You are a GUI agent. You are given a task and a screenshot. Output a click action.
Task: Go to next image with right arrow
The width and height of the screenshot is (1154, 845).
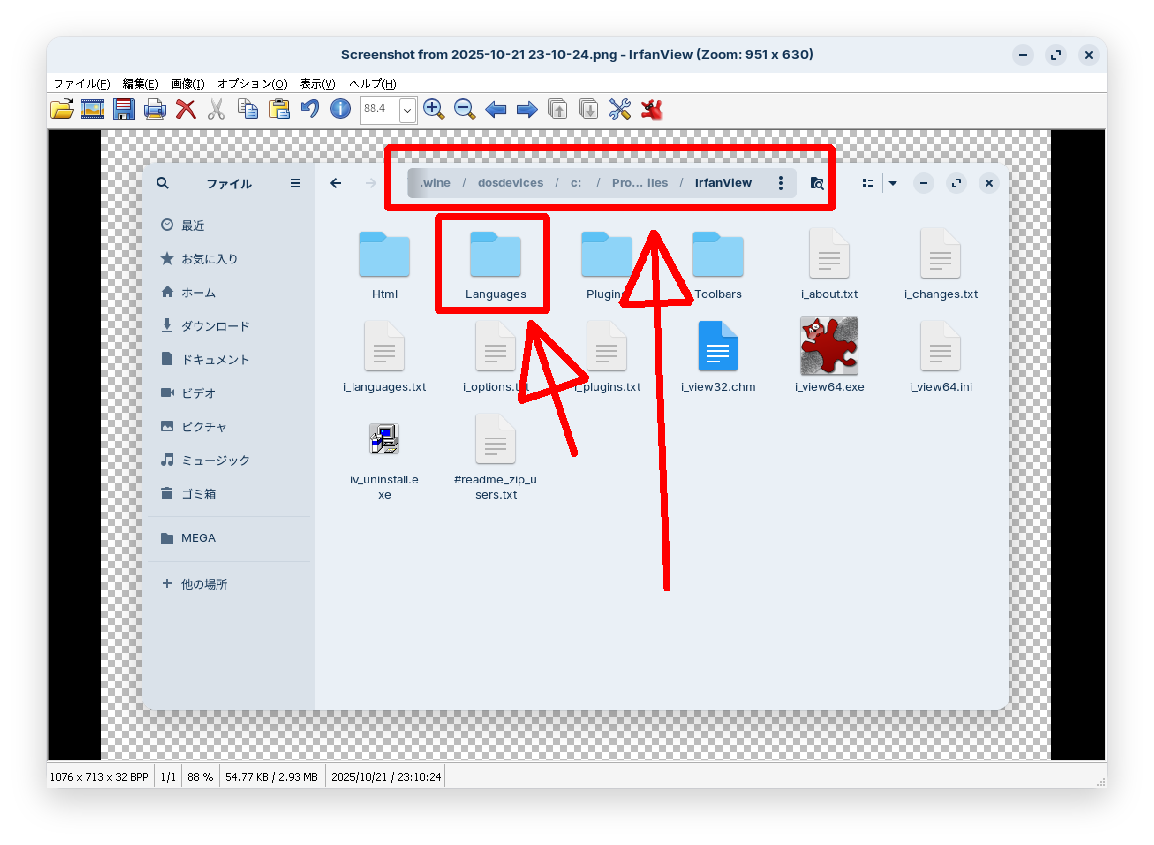coord(527,109)
